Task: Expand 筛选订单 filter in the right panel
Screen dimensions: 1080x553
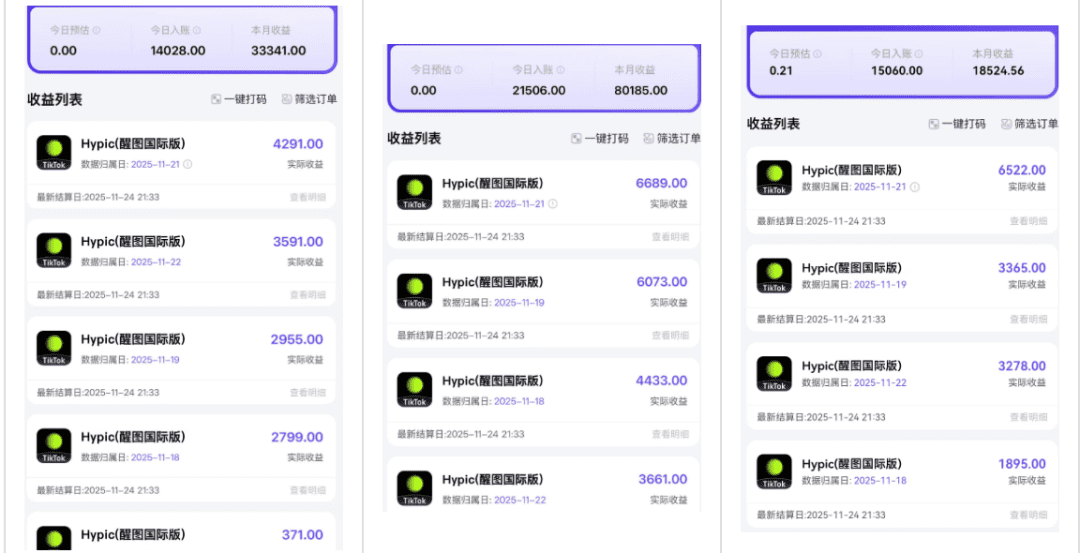Action: pyautogui.click(x=1029, y=124)
